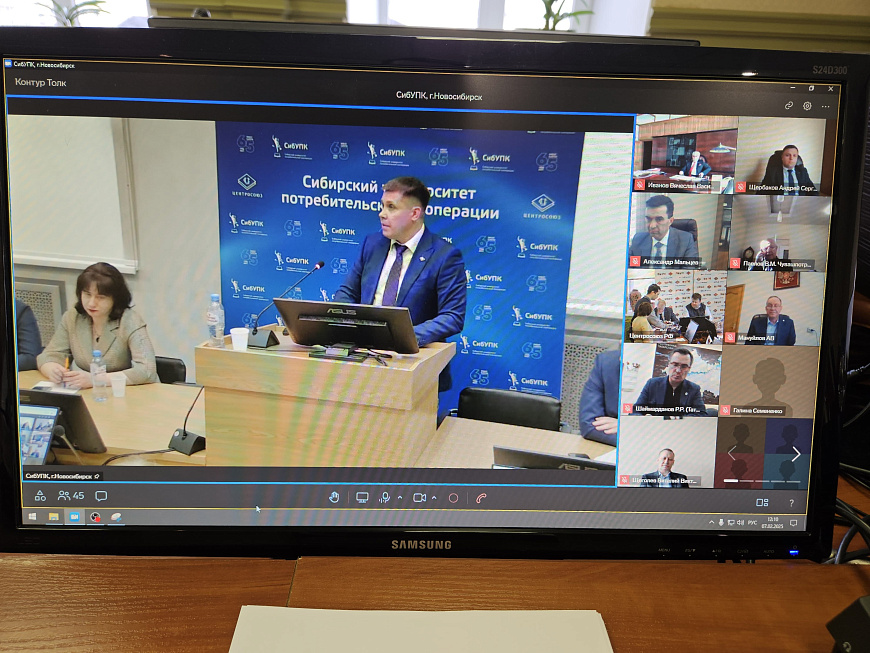Open participants list showing 45
This screenshot has width=870, height=653.
[x=71, y=495]
